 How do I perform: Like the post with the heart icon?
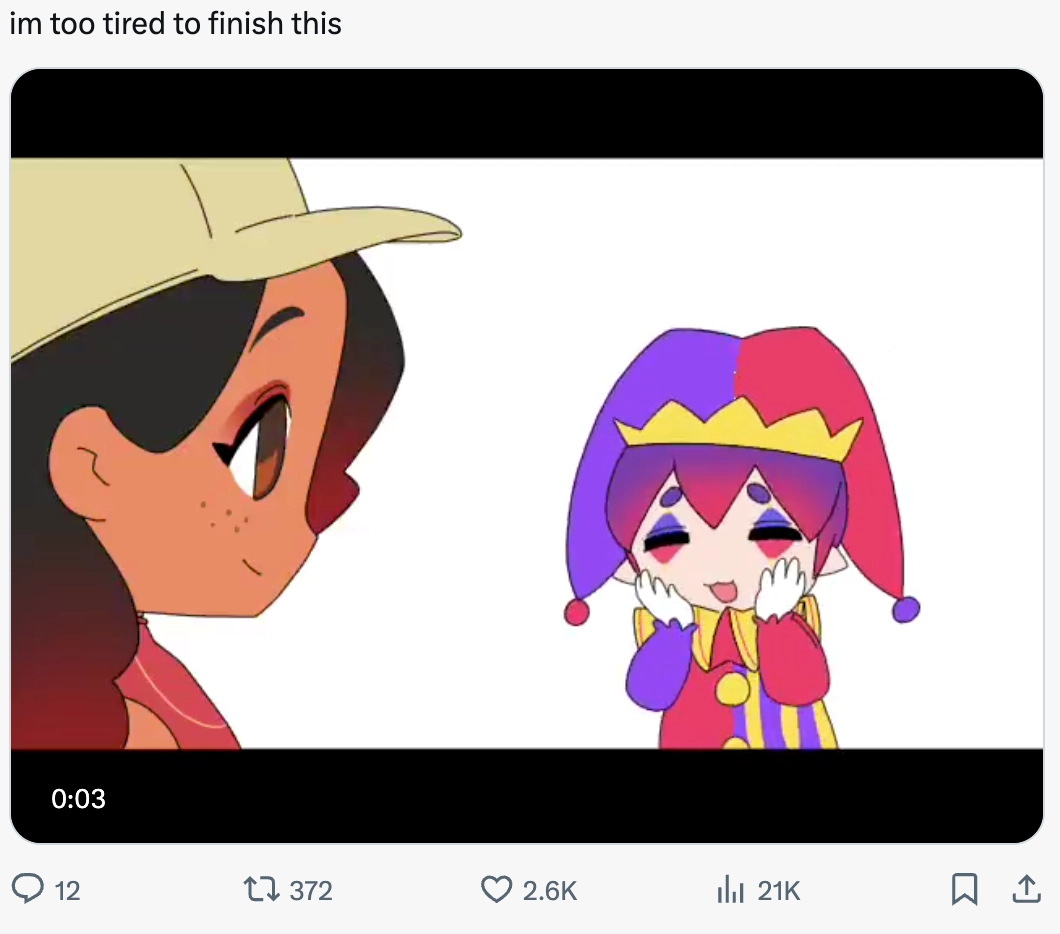click(x=496, y=889)
